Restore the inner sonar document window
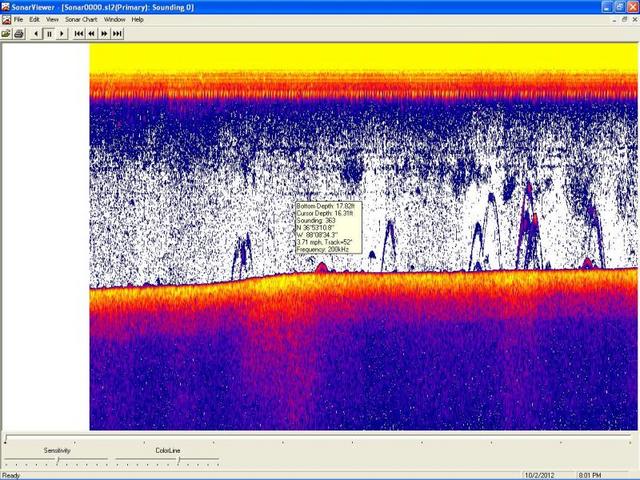This screenshot has height=480, width=640. point(624,20)
